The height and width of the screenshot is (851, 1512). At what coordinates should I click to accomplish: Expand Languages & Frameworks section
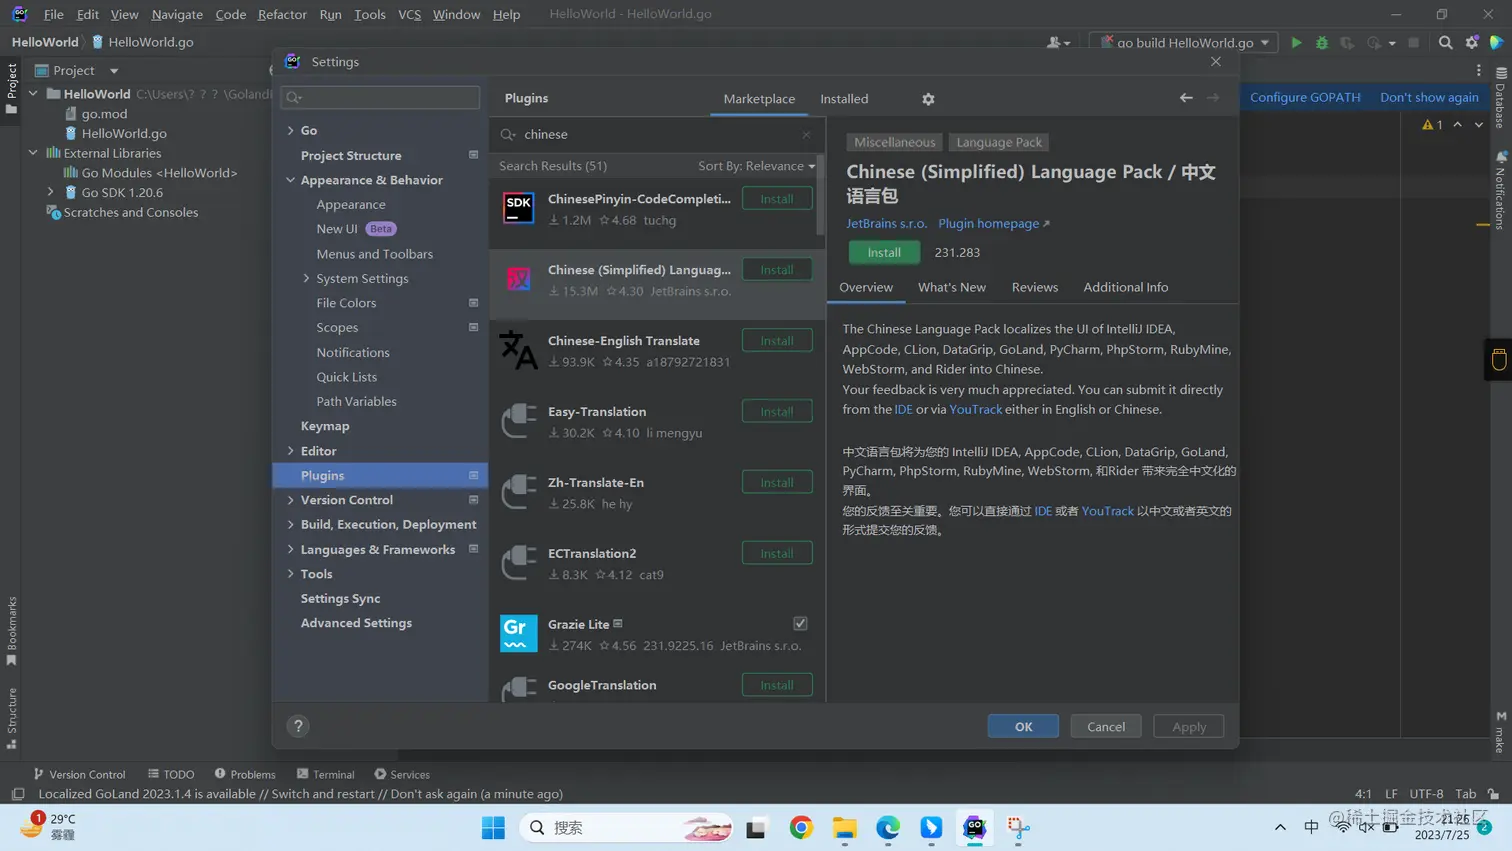pos(291,549)
